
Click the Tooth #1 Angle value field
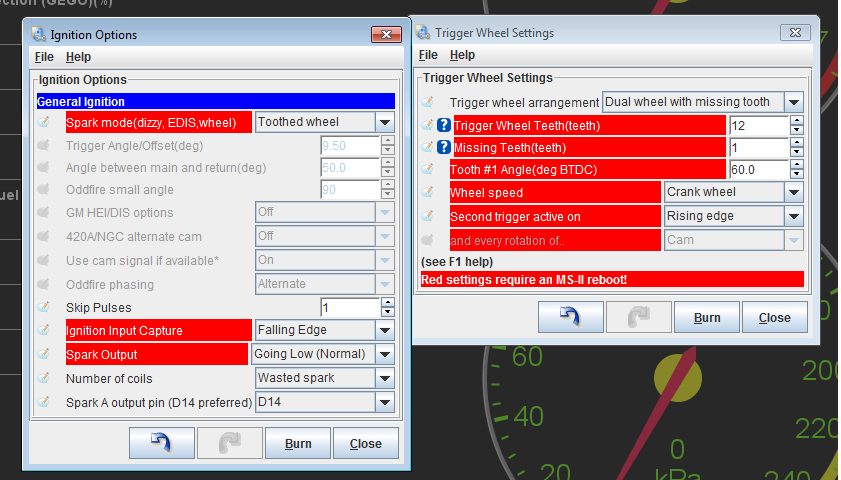pyautogui.click(x=757, y=170)
